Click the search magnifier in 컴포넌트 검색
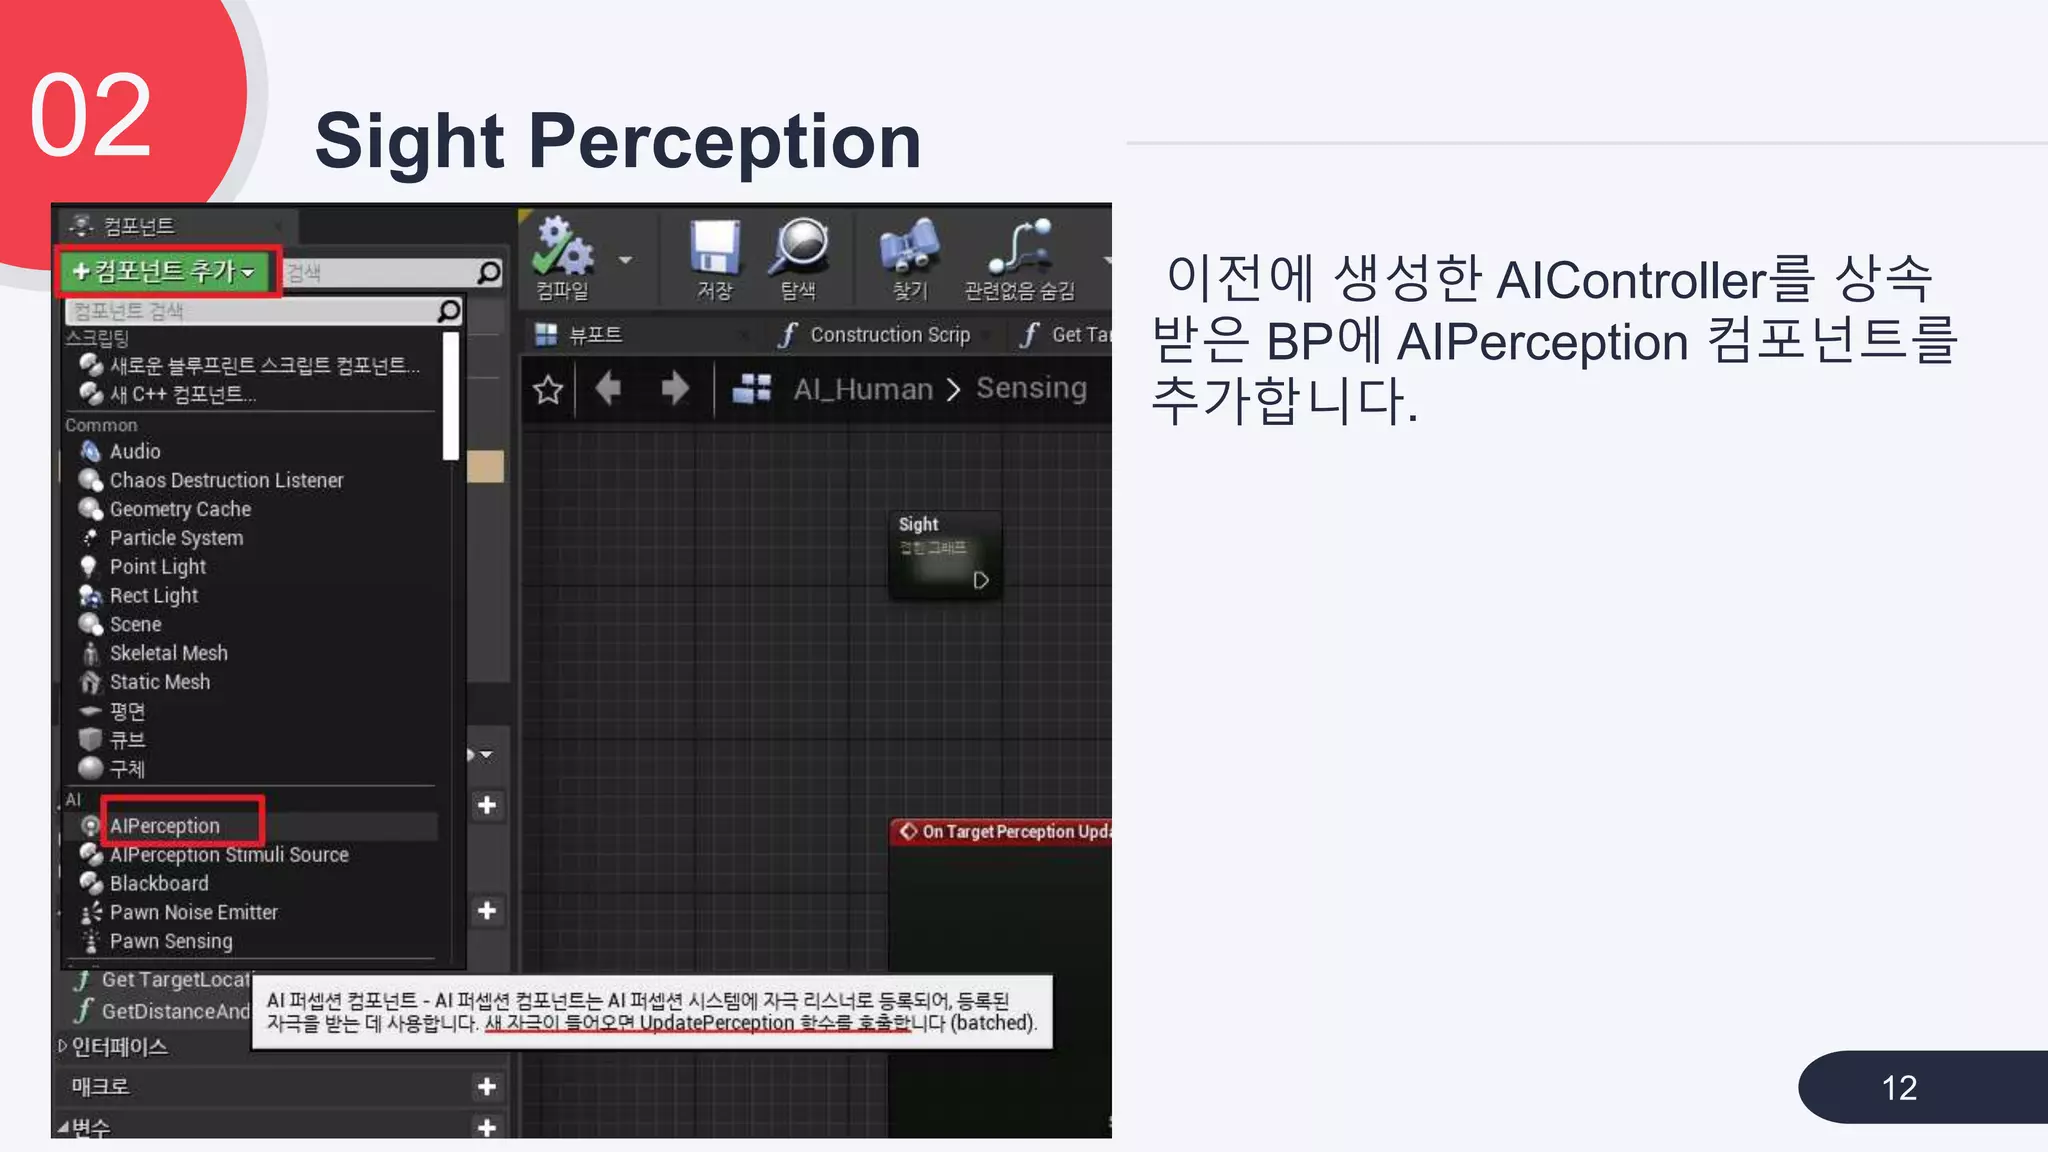 [x=449, y=311]
